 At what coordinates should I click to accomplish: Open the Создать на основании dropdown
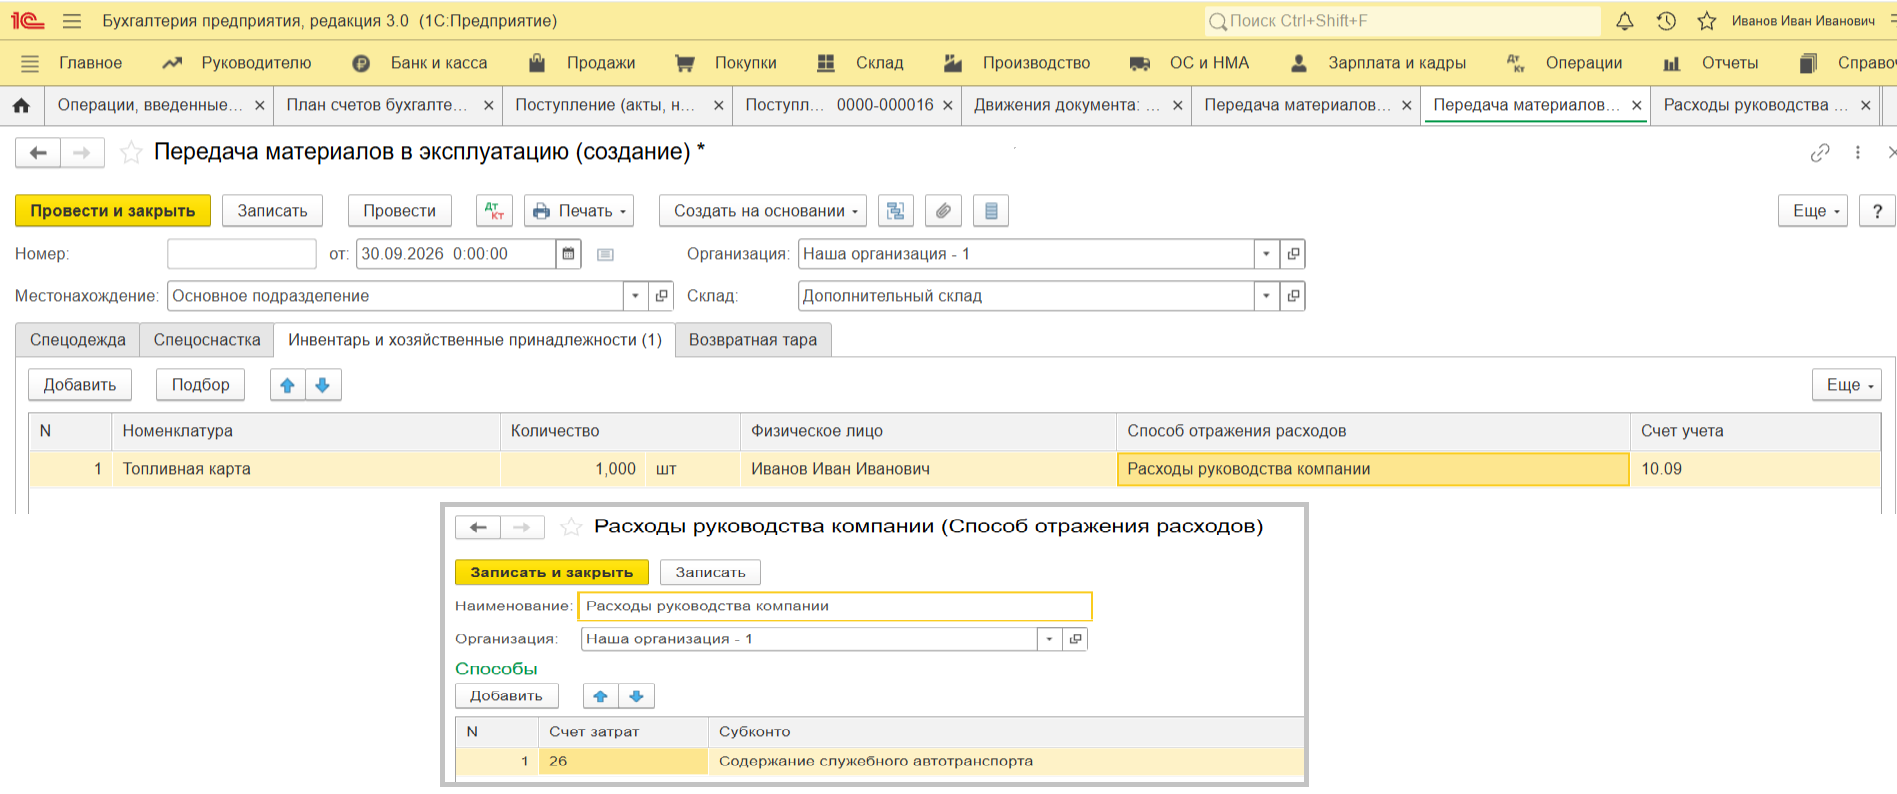coord(763,211)
